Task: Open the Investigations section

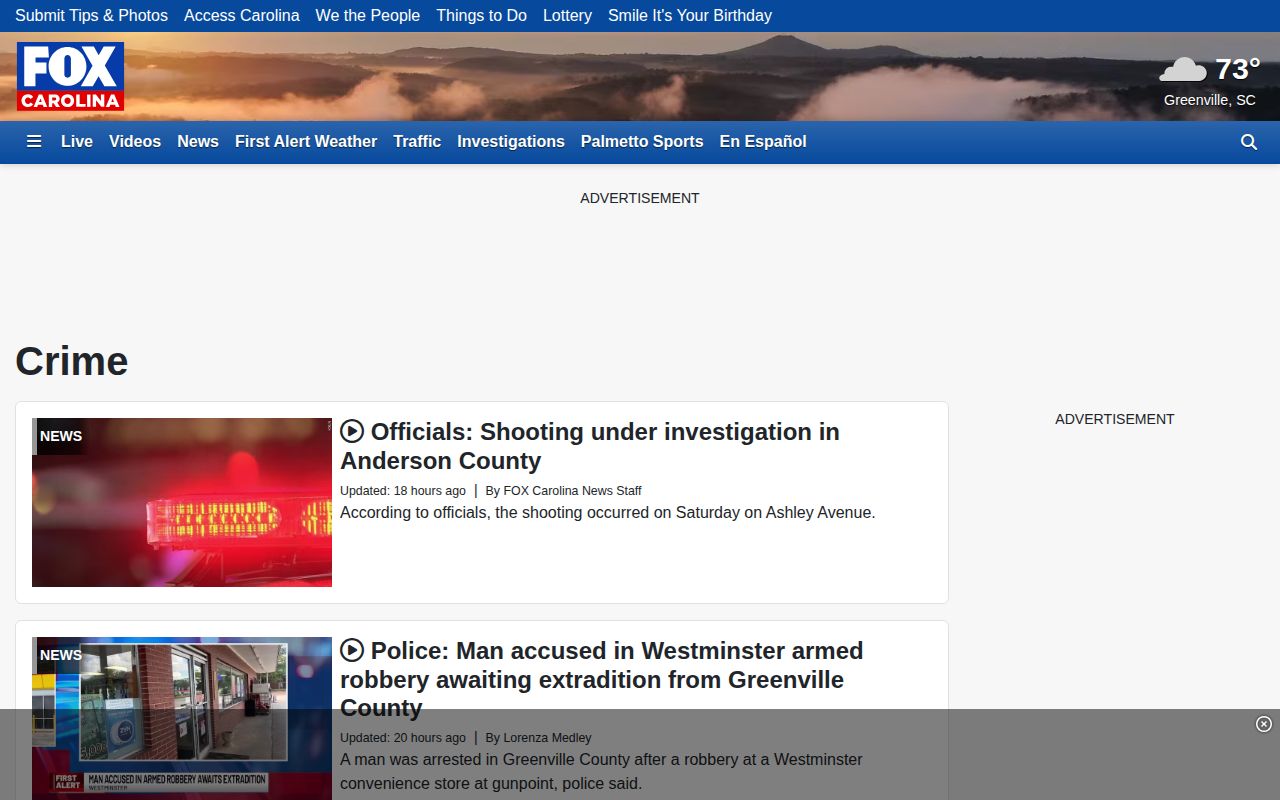Action: click(511, 142)
